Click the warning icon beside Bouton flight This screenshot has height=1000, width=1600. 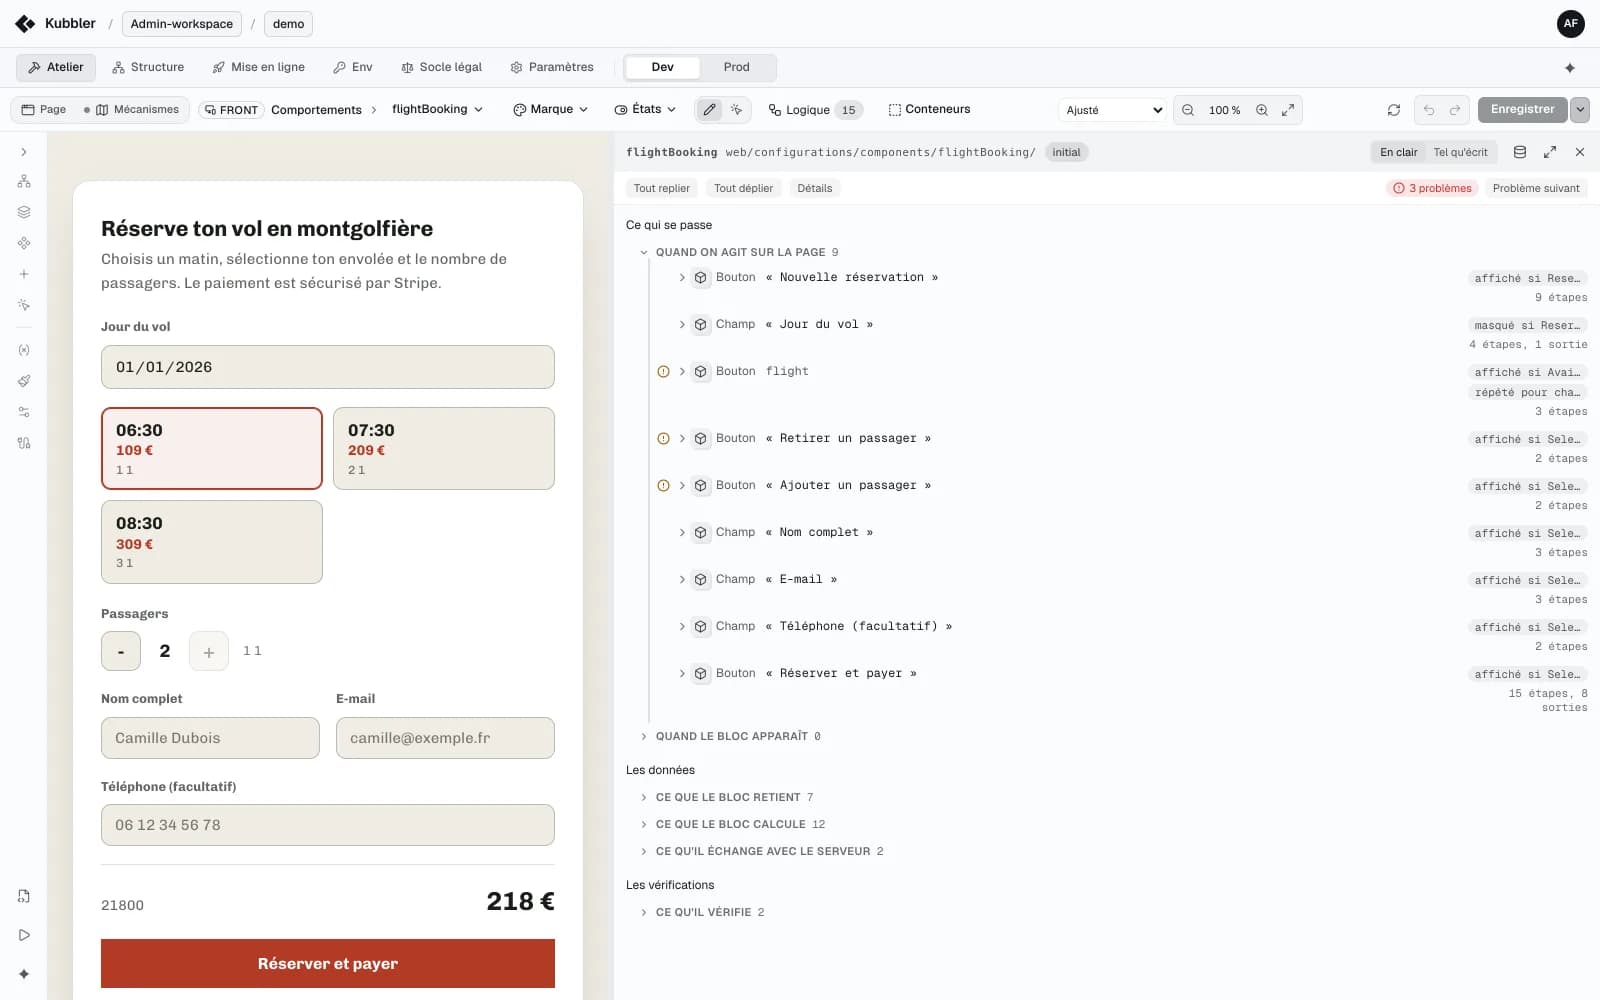(x=663, y=371)
